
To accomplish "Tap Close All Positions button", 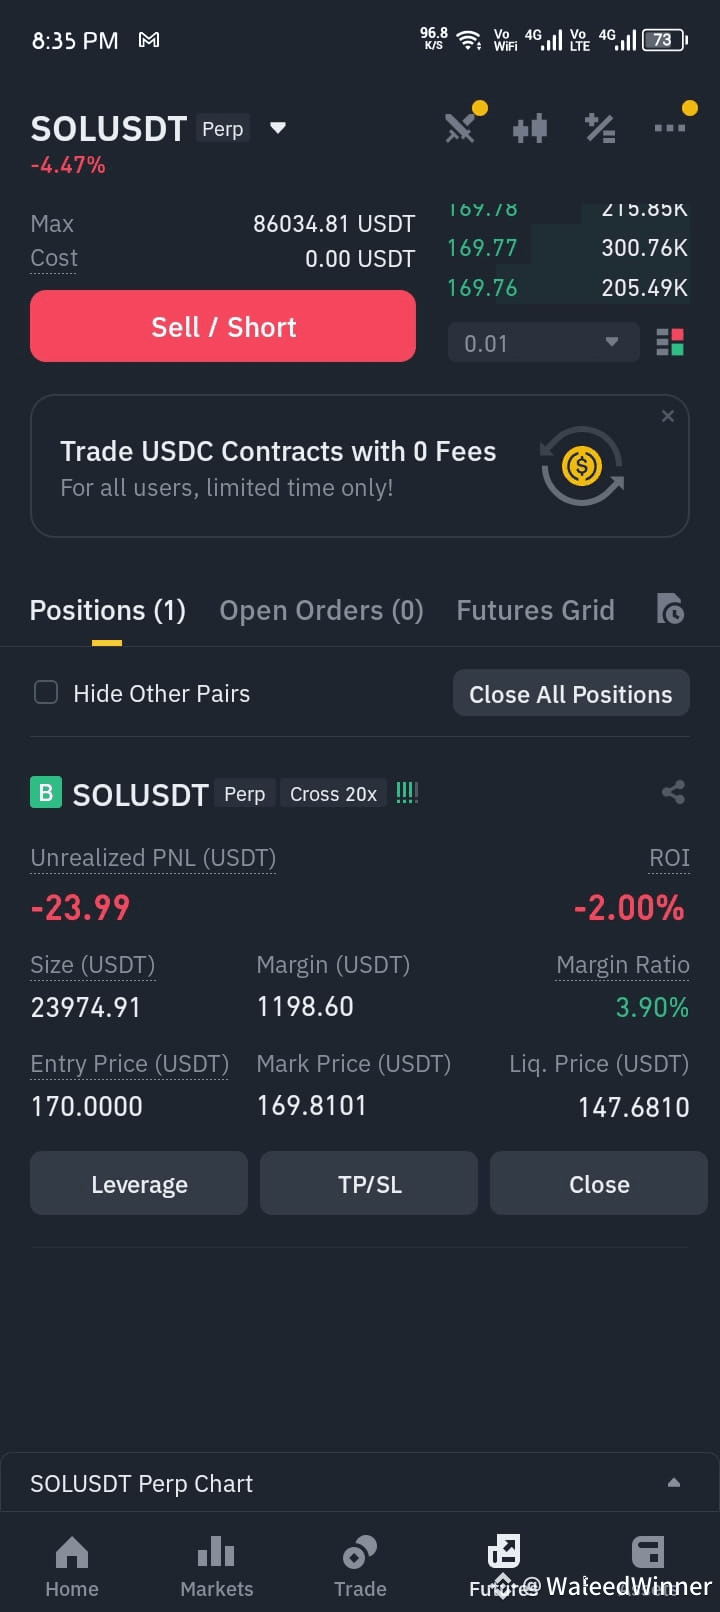I will coord(571,693).
